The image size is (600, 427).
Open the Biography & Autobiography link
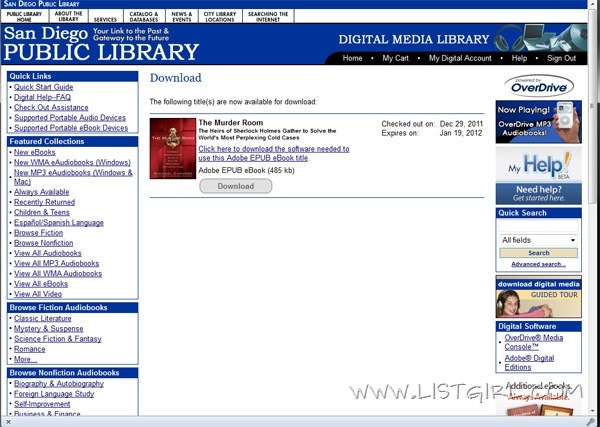coord(59,383)
